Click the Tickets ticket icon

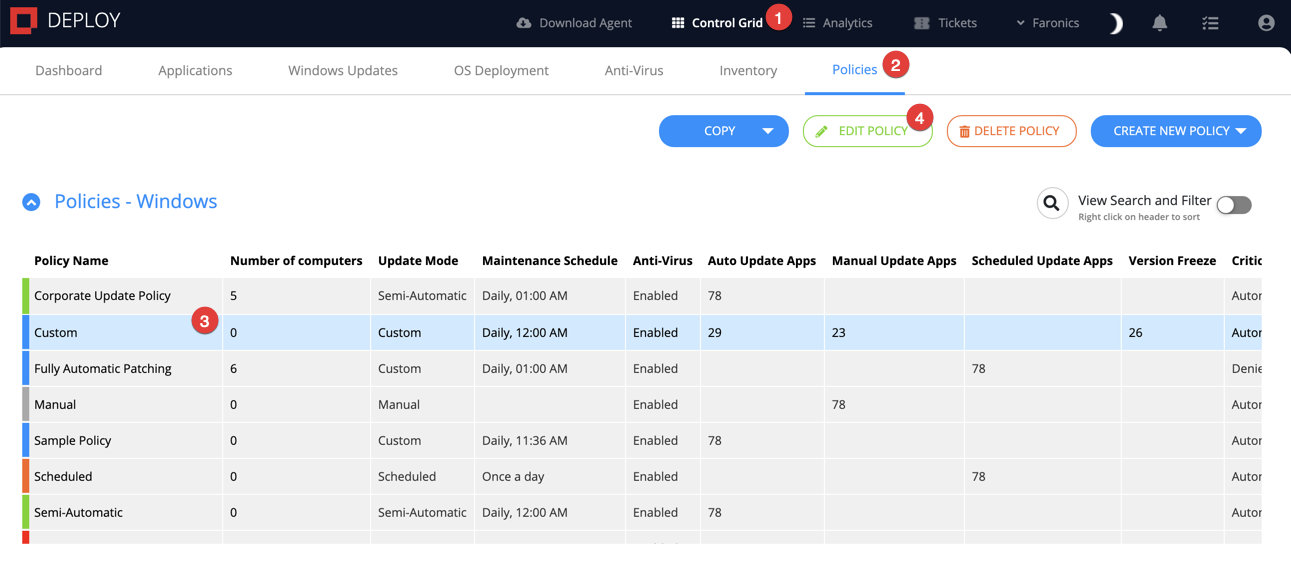(x=922, y=22)
